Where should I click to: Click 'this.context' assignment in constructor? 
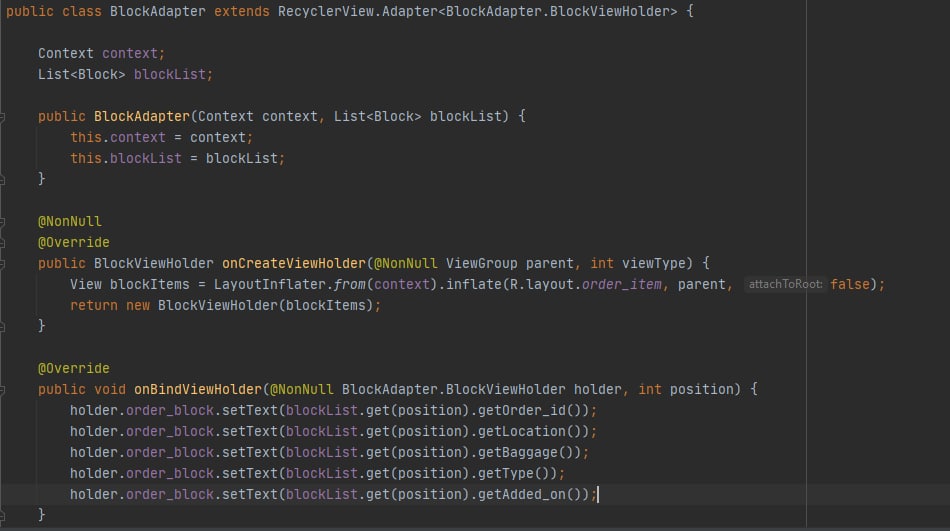pyautogui.click(x=118, y=138)
